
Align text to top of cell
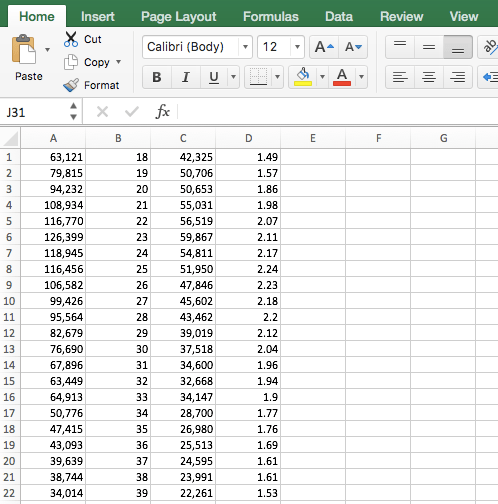coord(400,47)
